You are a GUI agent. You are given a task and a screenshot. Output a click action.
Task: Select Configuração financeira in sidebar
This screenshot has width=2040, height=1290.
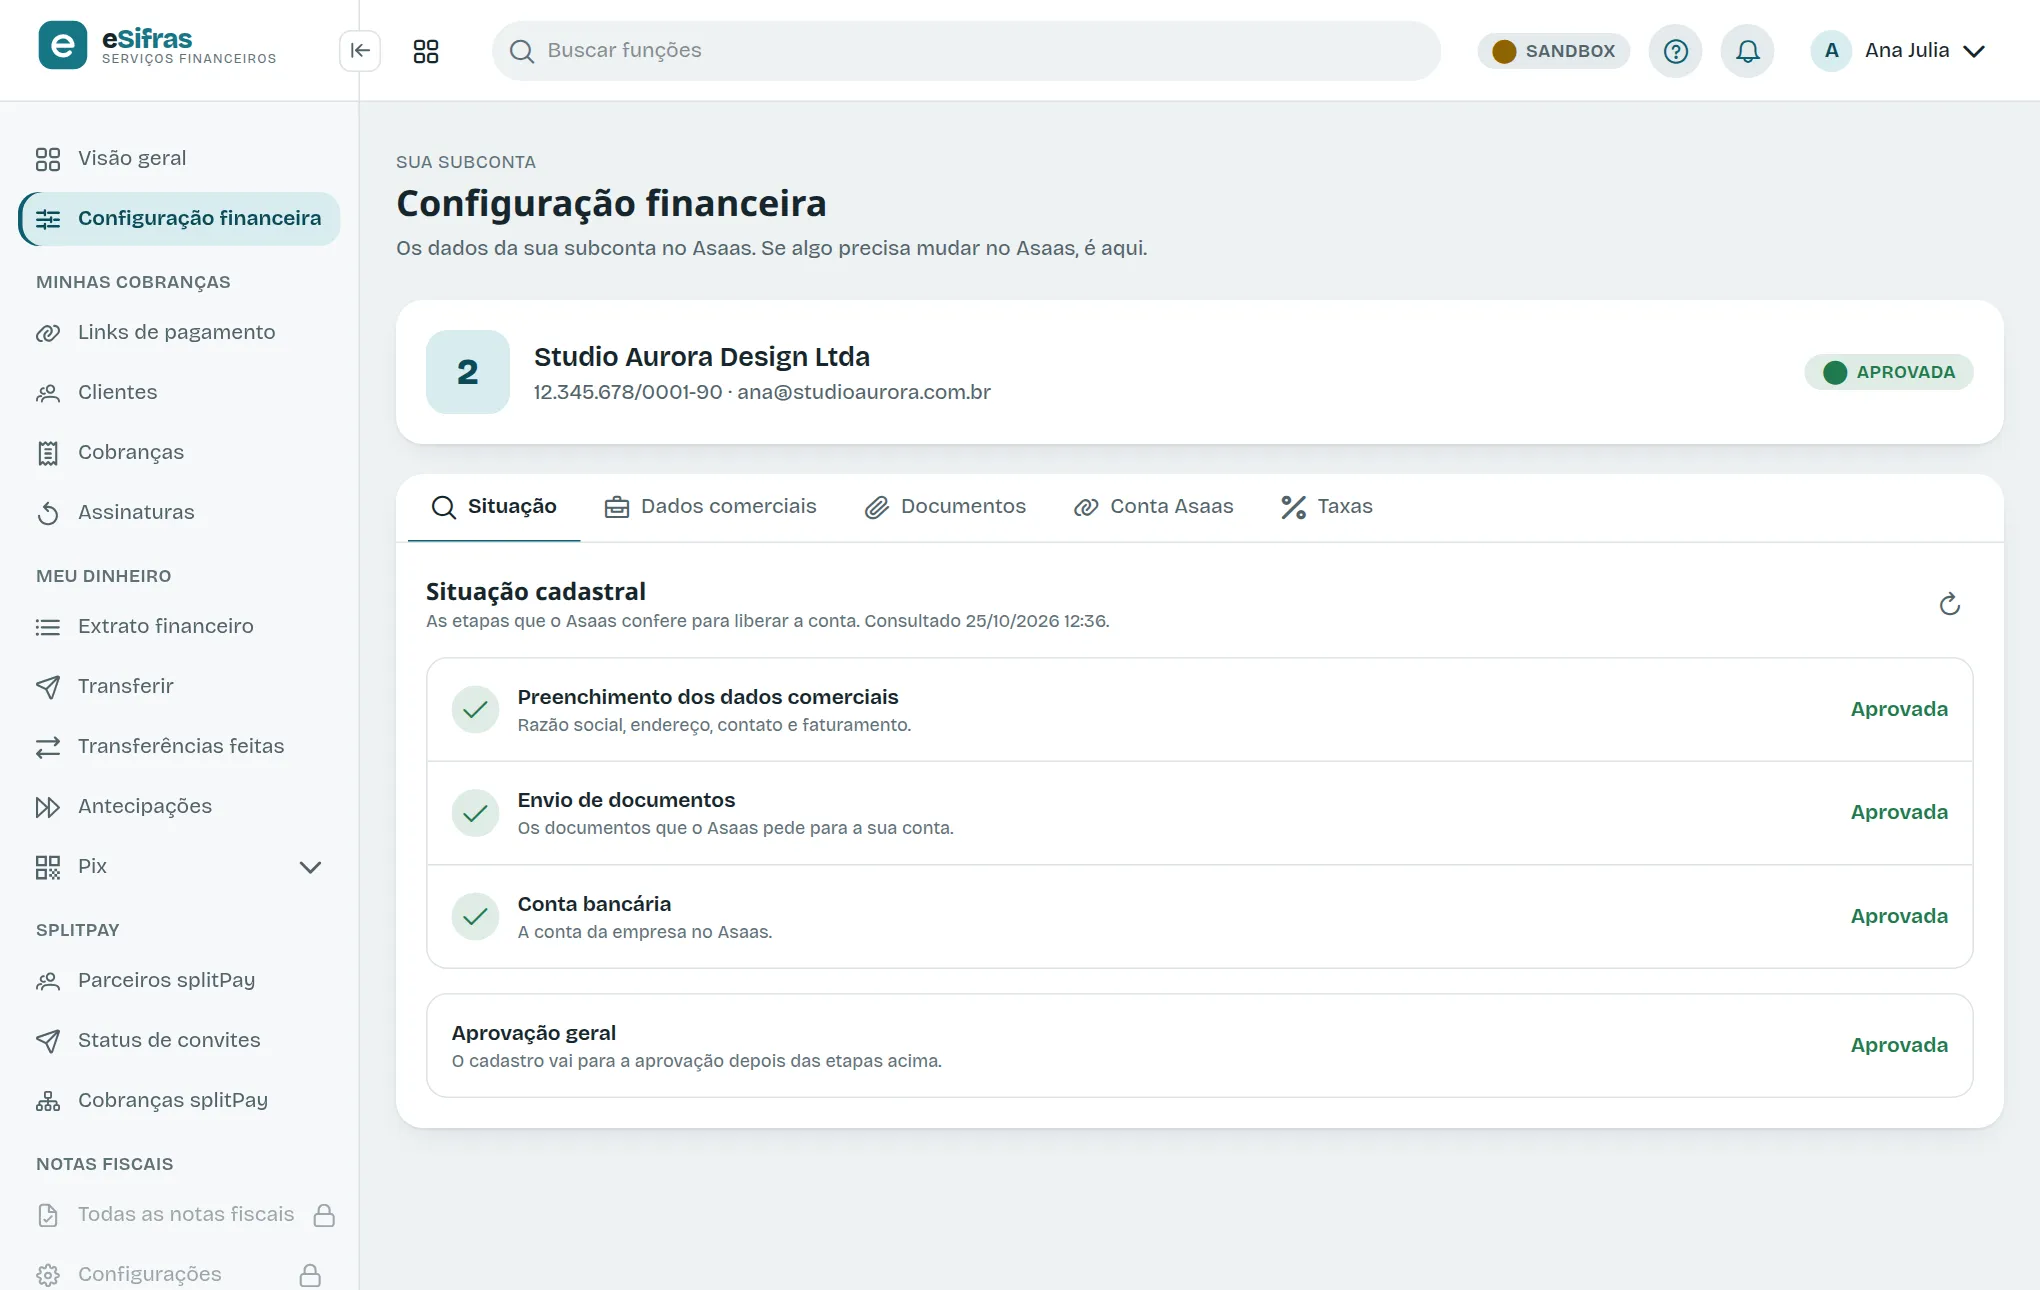tap(179, 218)
